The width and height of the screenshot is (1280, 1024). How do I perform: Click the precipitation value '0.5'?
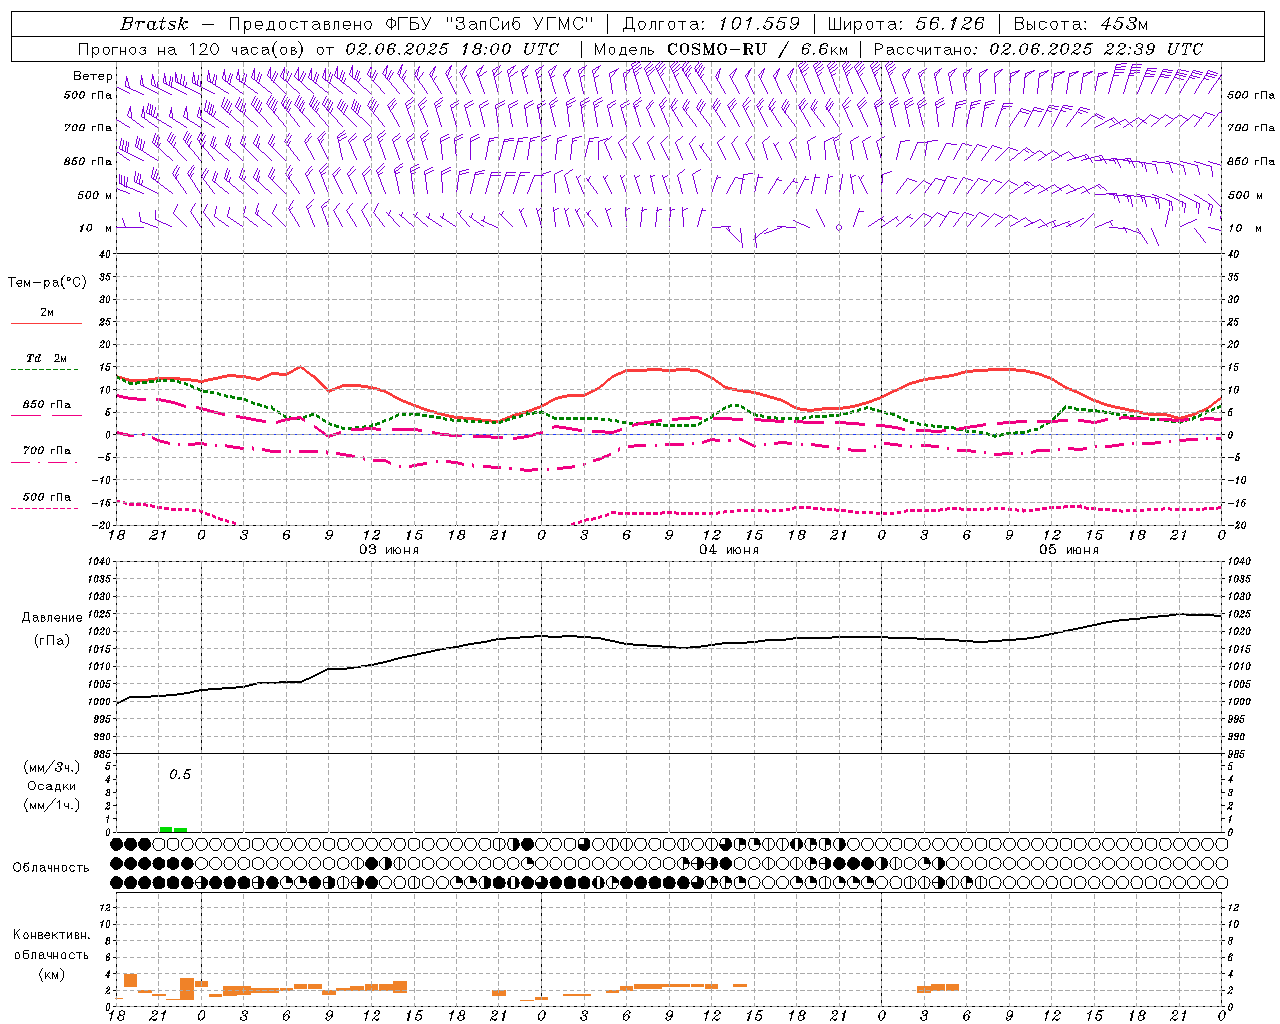pos(180,774)
